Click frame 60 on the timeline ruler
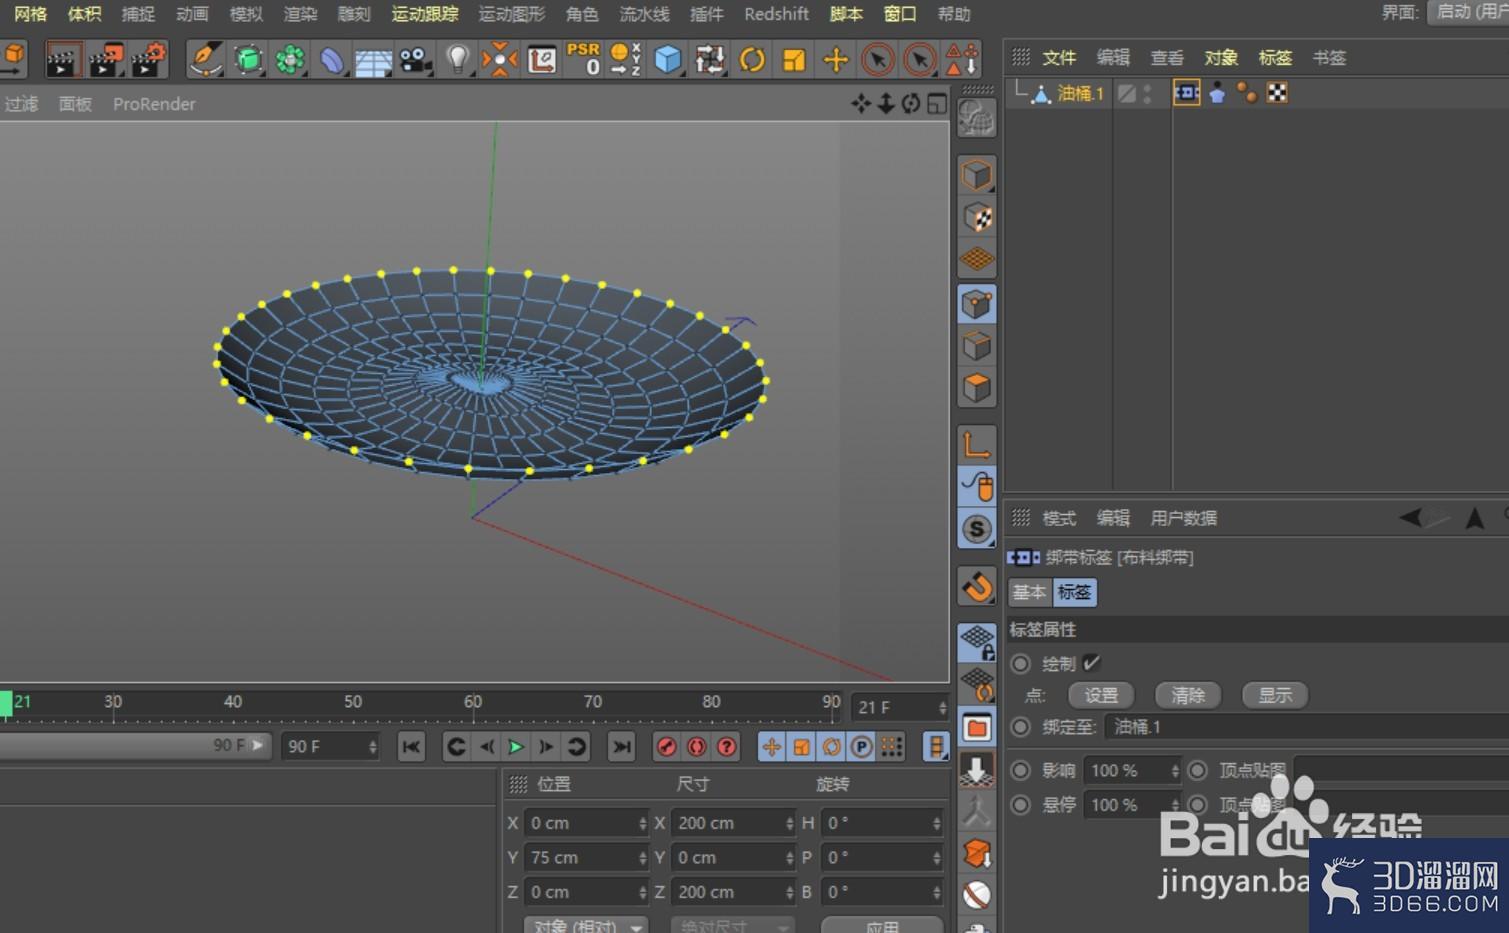This screenshot has width=1509, height=933. 472,703
